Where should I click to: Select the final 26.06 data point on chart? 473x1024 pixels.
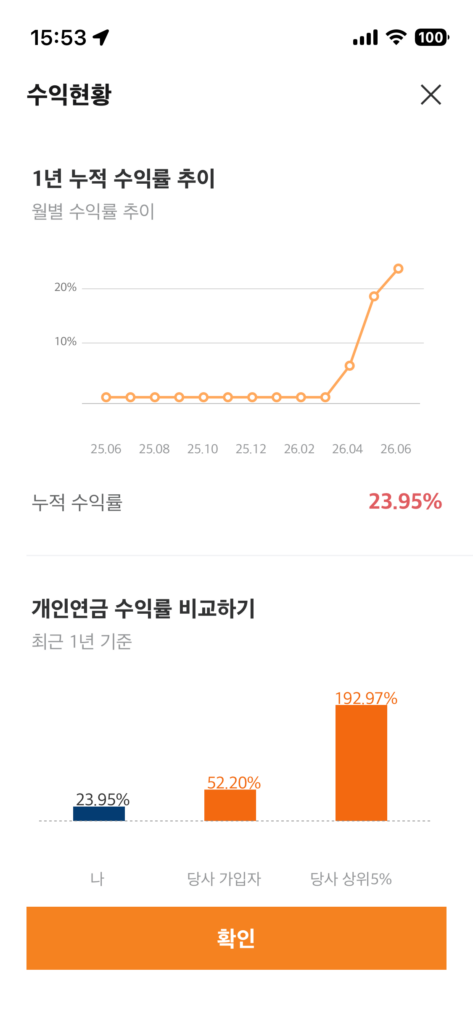(398, 268)
